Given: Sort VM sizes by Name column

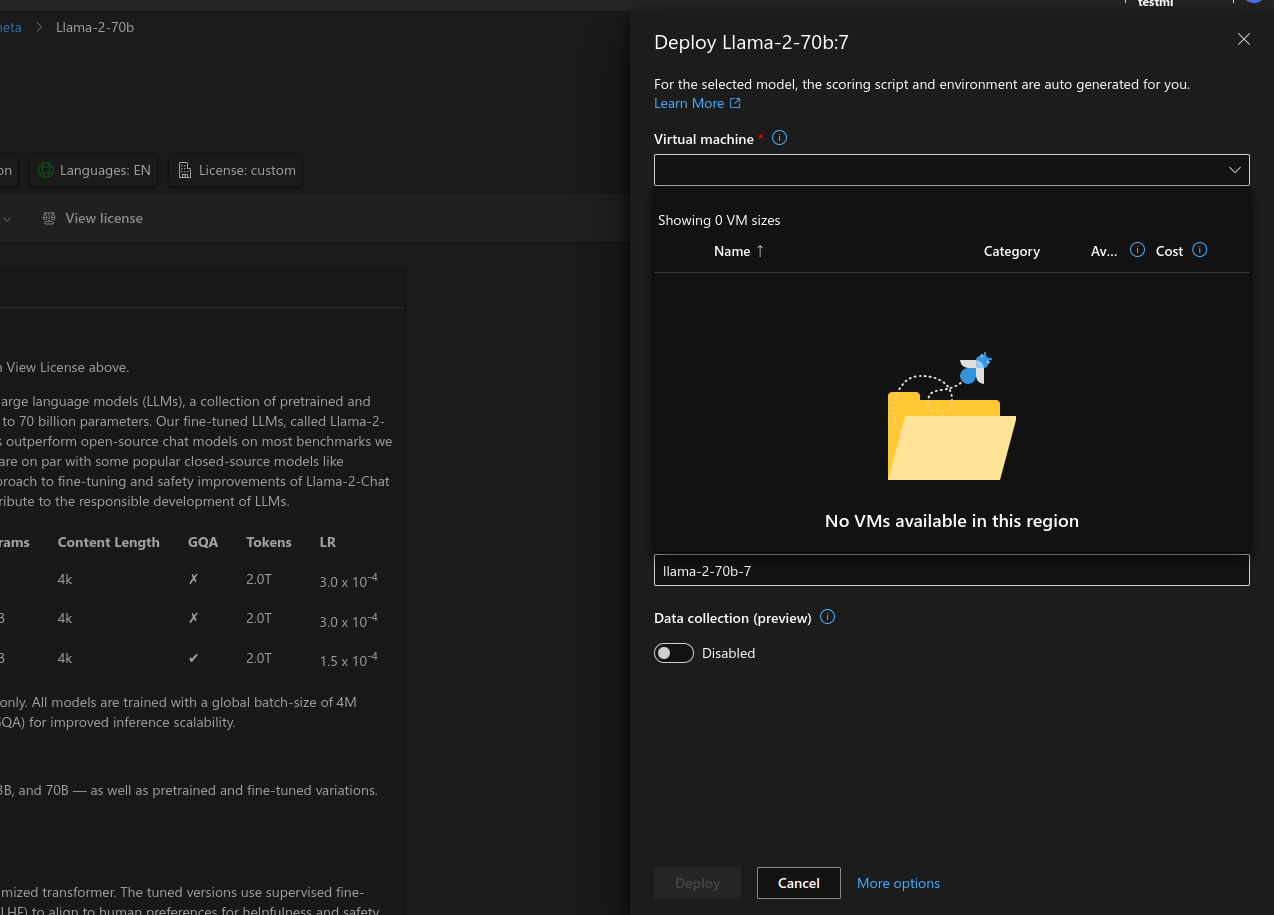Looking at the screenshot, I should pyautogui.click(x=739, y=251).
